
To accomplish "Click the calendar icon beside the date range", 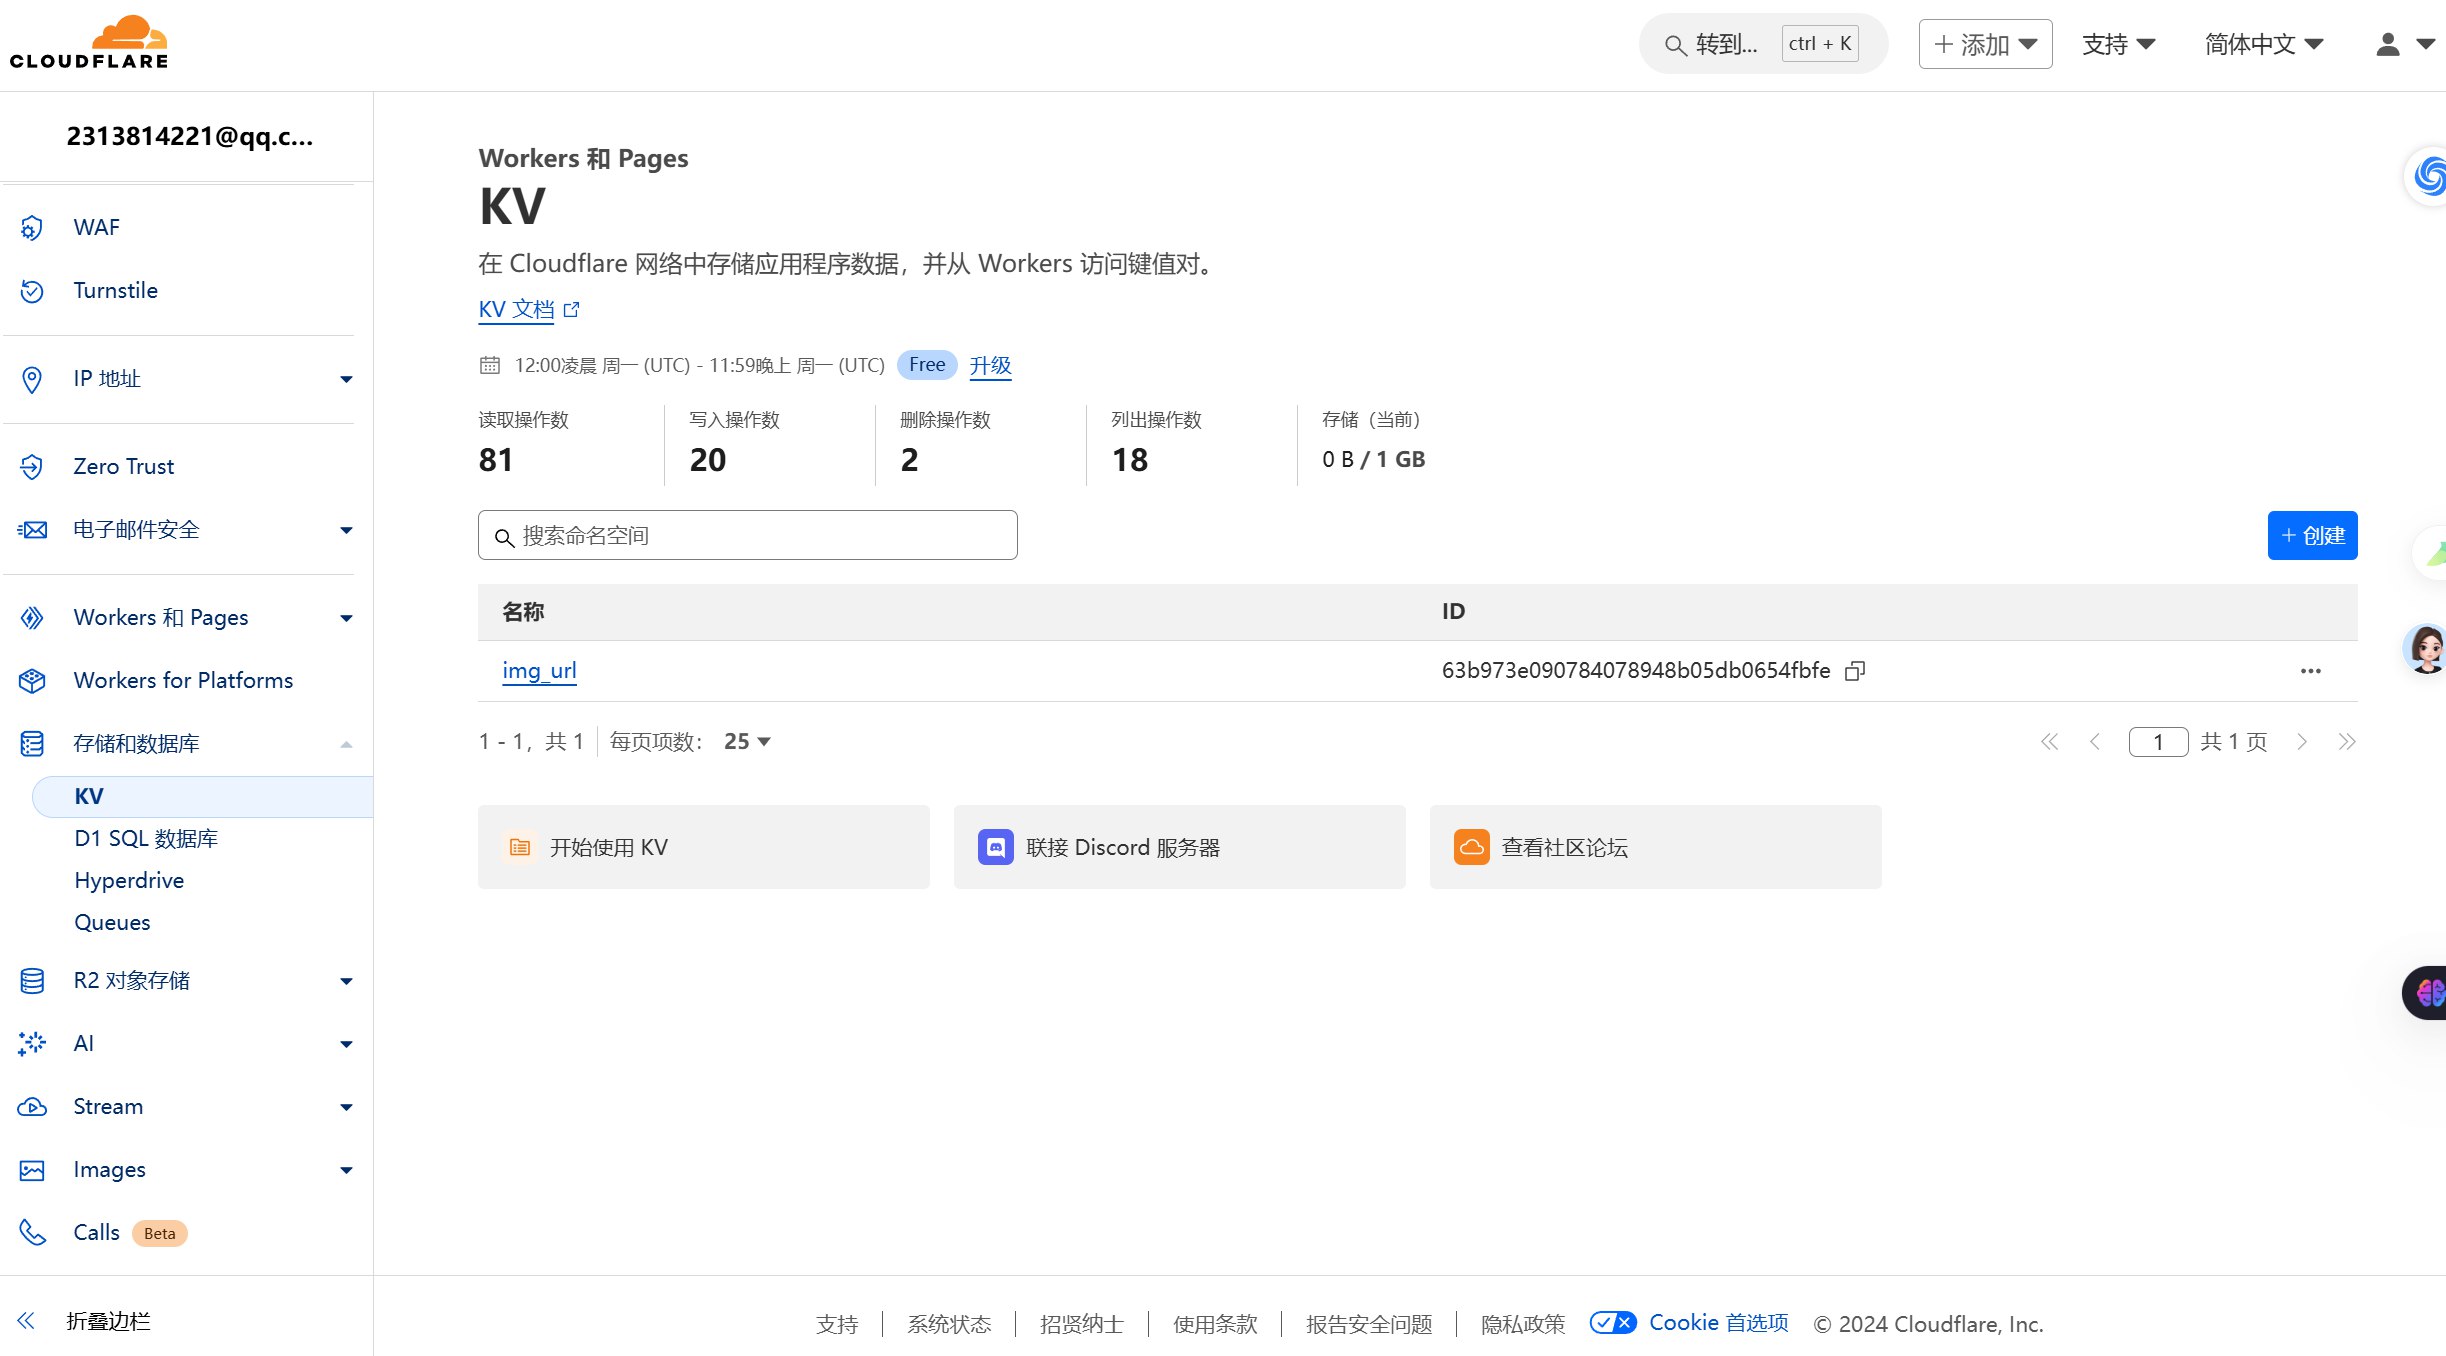I will pyautogui.click(x=490, y=365).
